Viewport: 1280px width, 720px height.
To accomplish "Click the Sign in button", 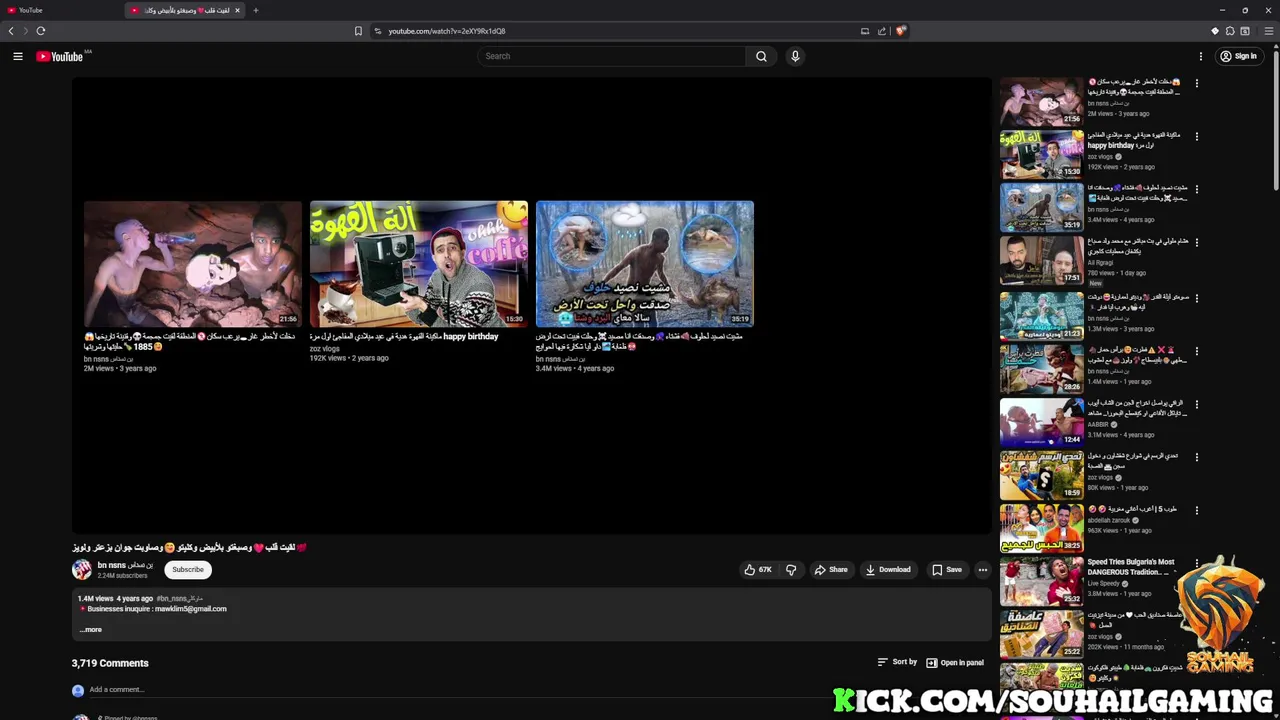I will pyautogui.click(x=1238, y=56).
